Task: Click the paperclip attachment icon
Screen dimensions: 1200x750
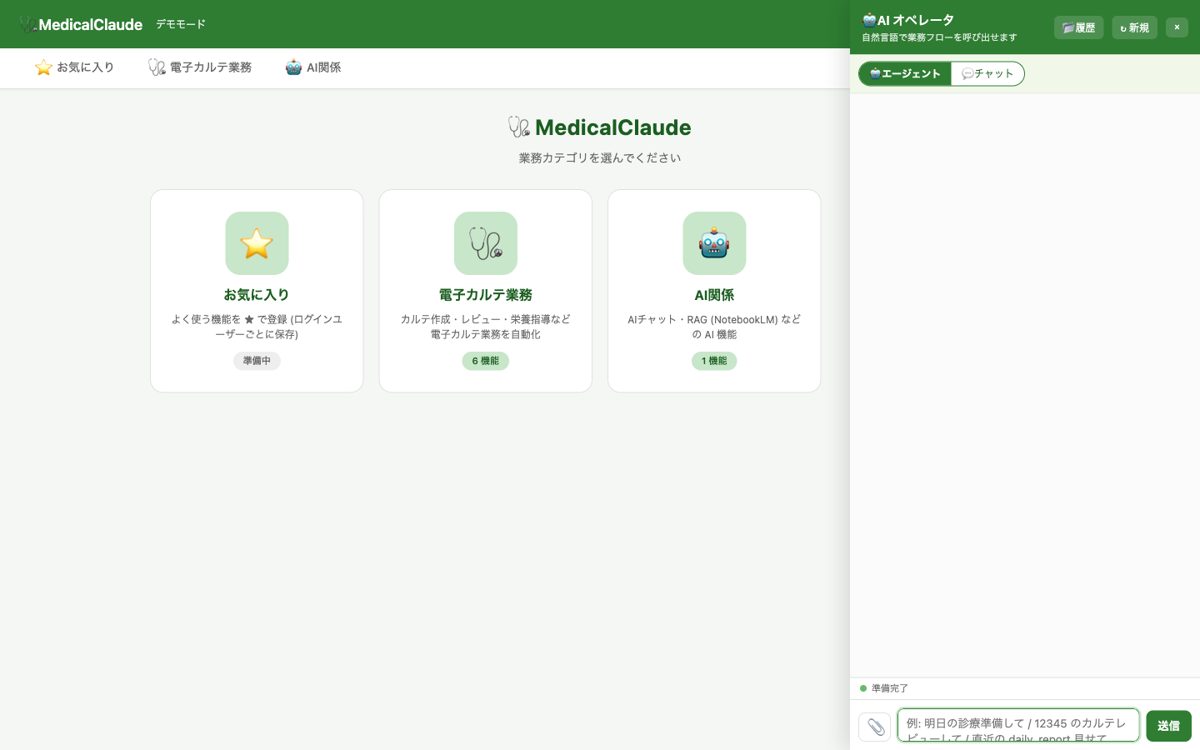Action: pos(875,726)
